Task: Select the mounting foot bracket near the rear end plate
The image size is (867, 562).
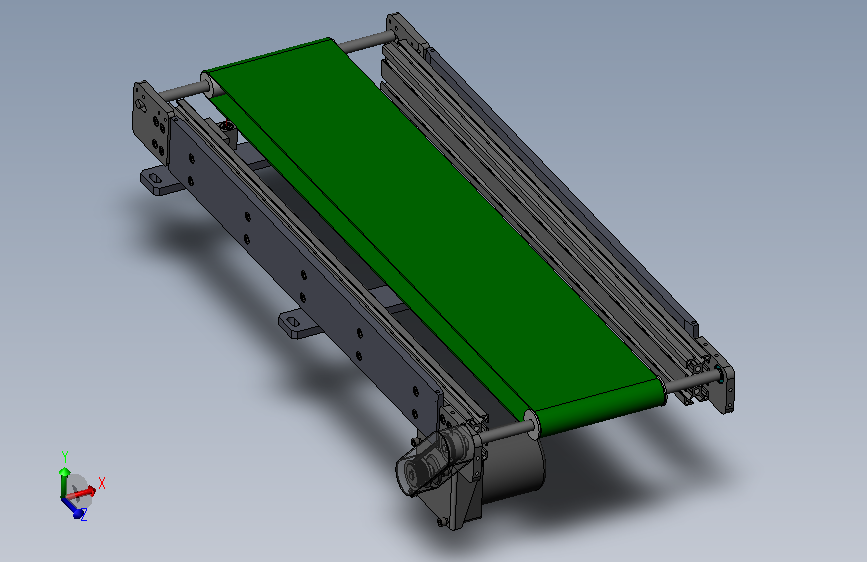Action: tap(161, 181)
